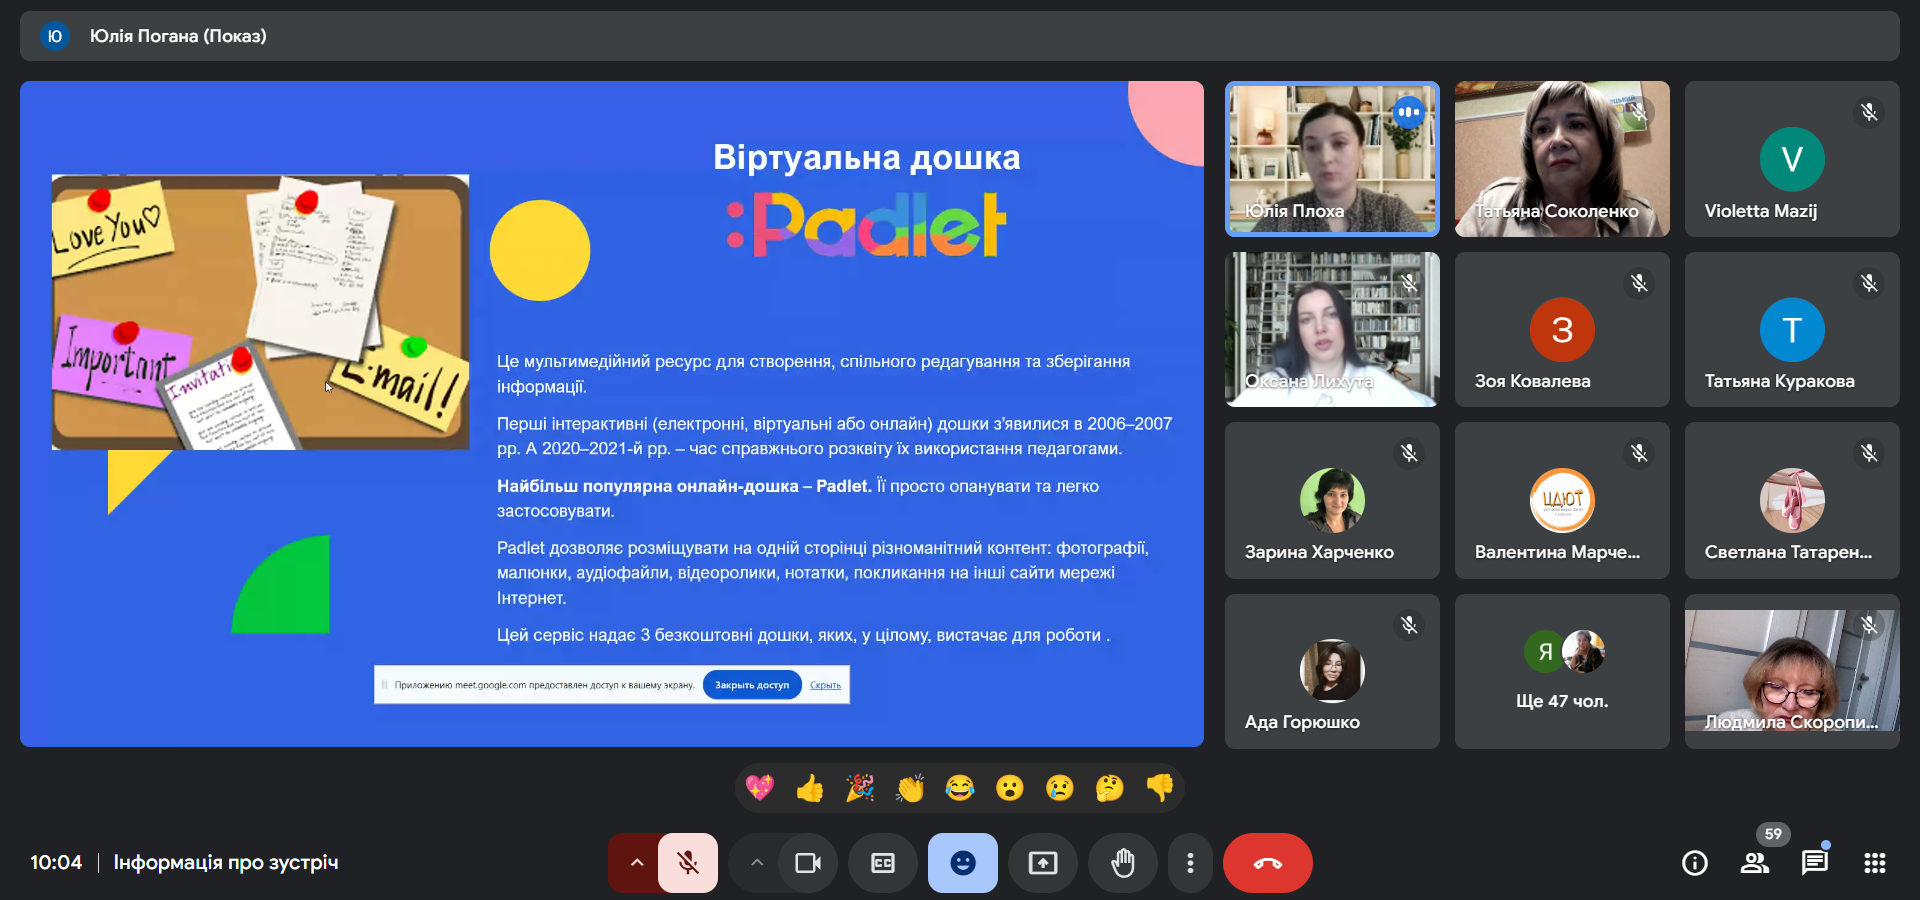Send the laughing face reaction

pos(960,788)
